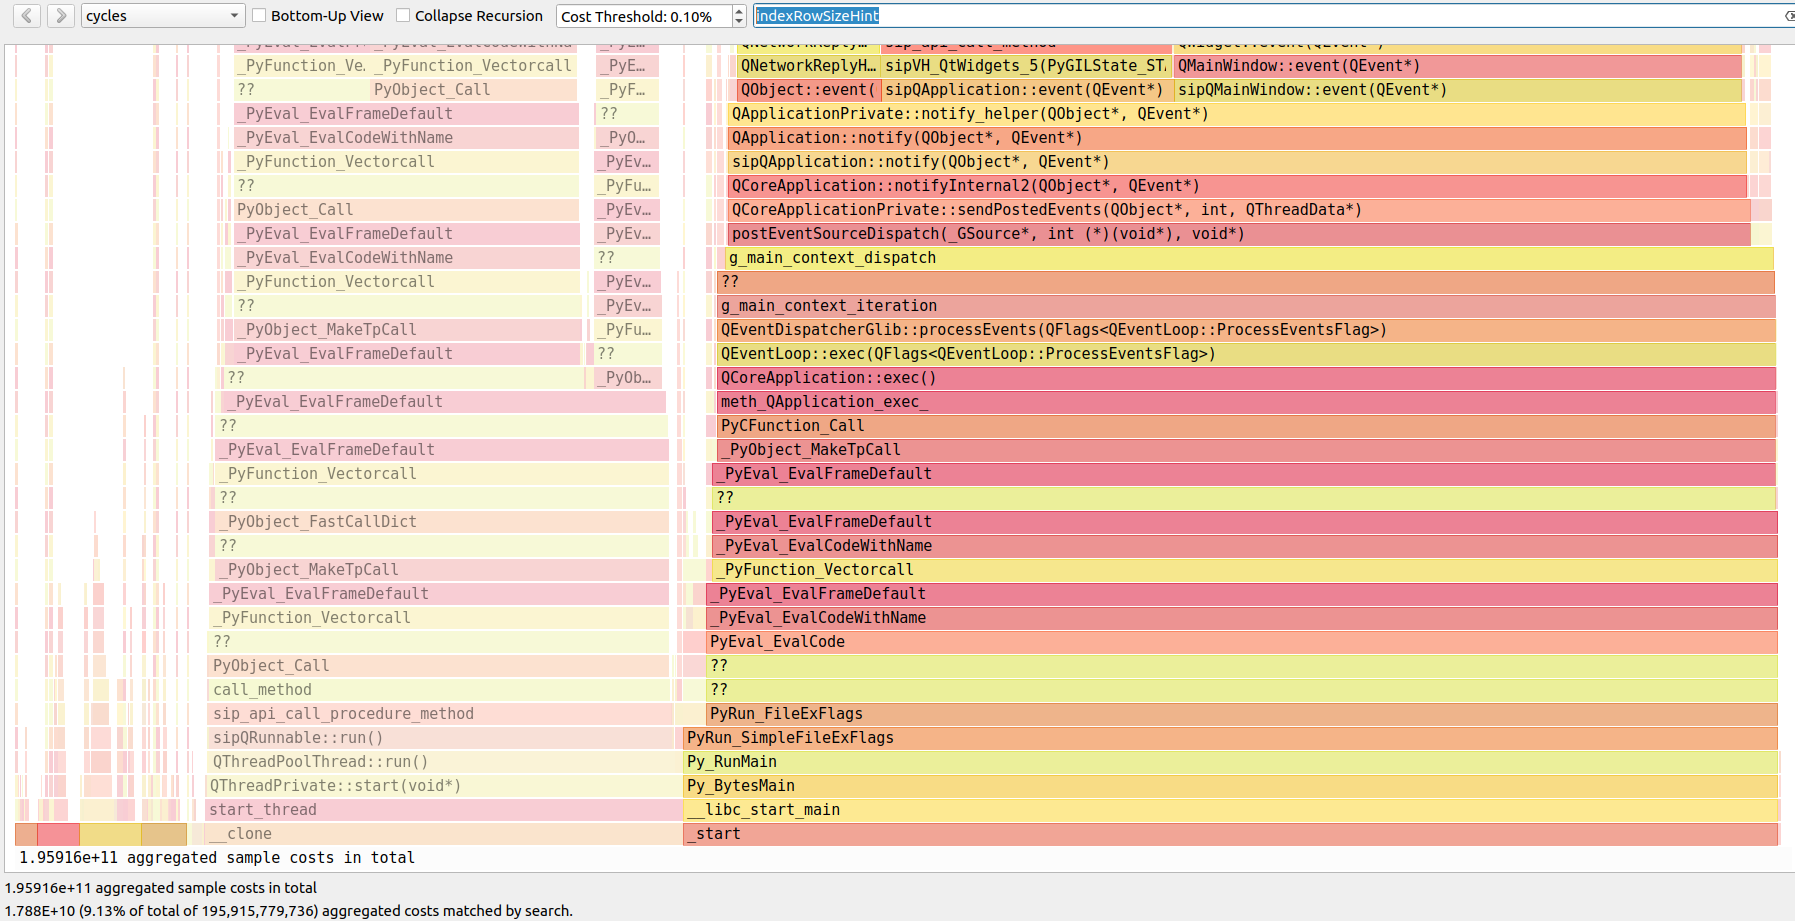
Task: Go forward in flame graph history
Action: [61, 15]
